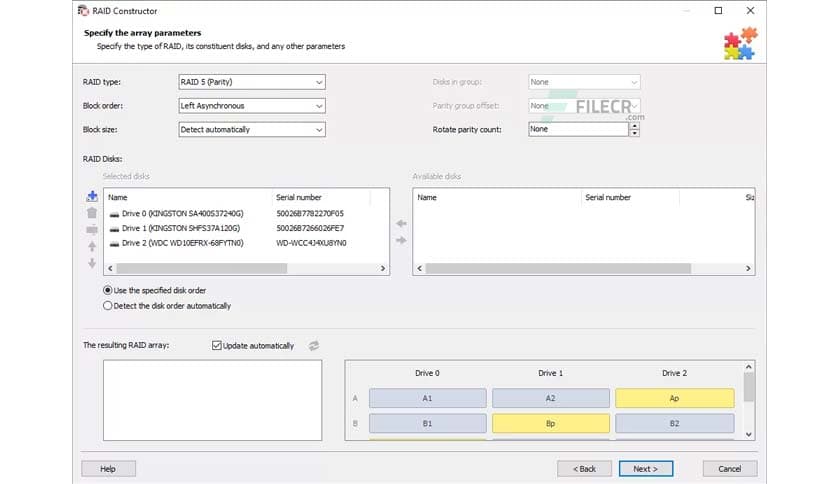Image resolution: width=836 pixels, height=484 pixels.
Task: Click the right arrow between disk lists
Action: [x=401, y=240]
